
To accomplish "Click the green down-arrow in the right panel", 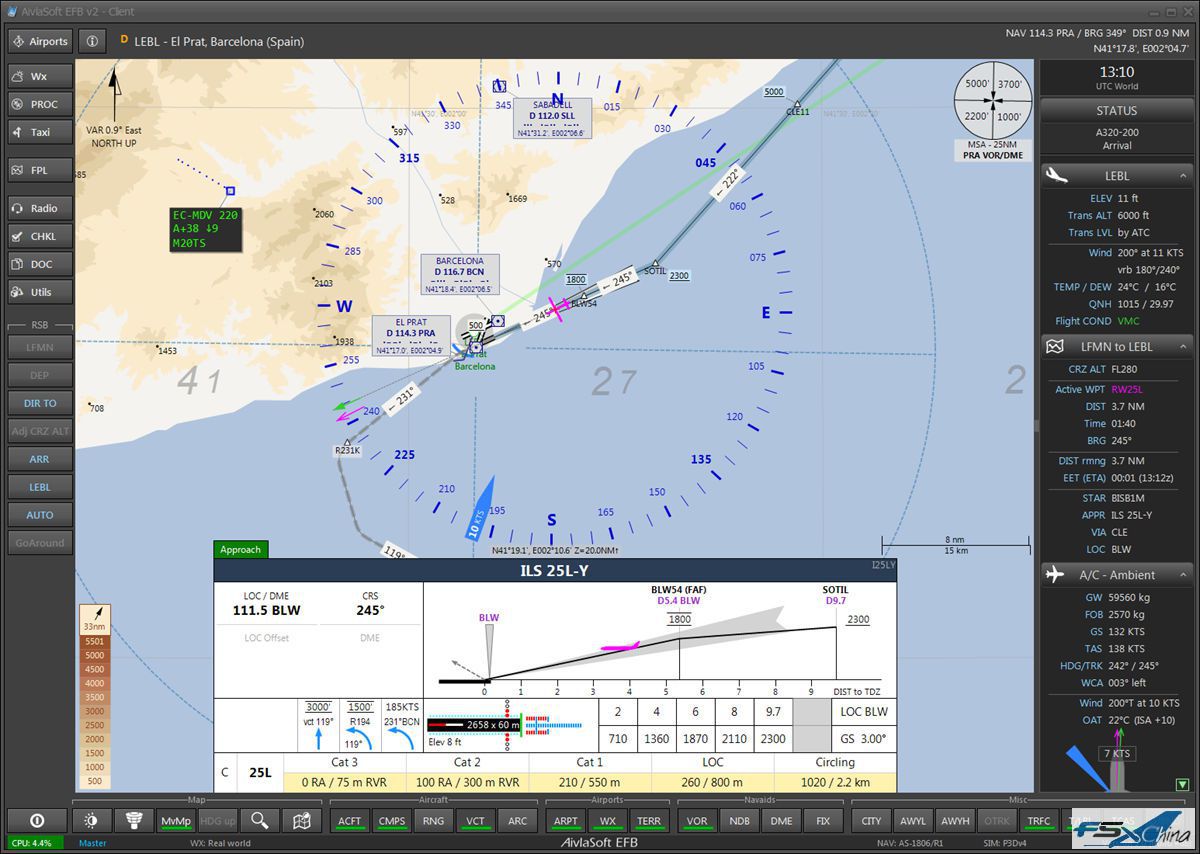I will pos(1182,785).
